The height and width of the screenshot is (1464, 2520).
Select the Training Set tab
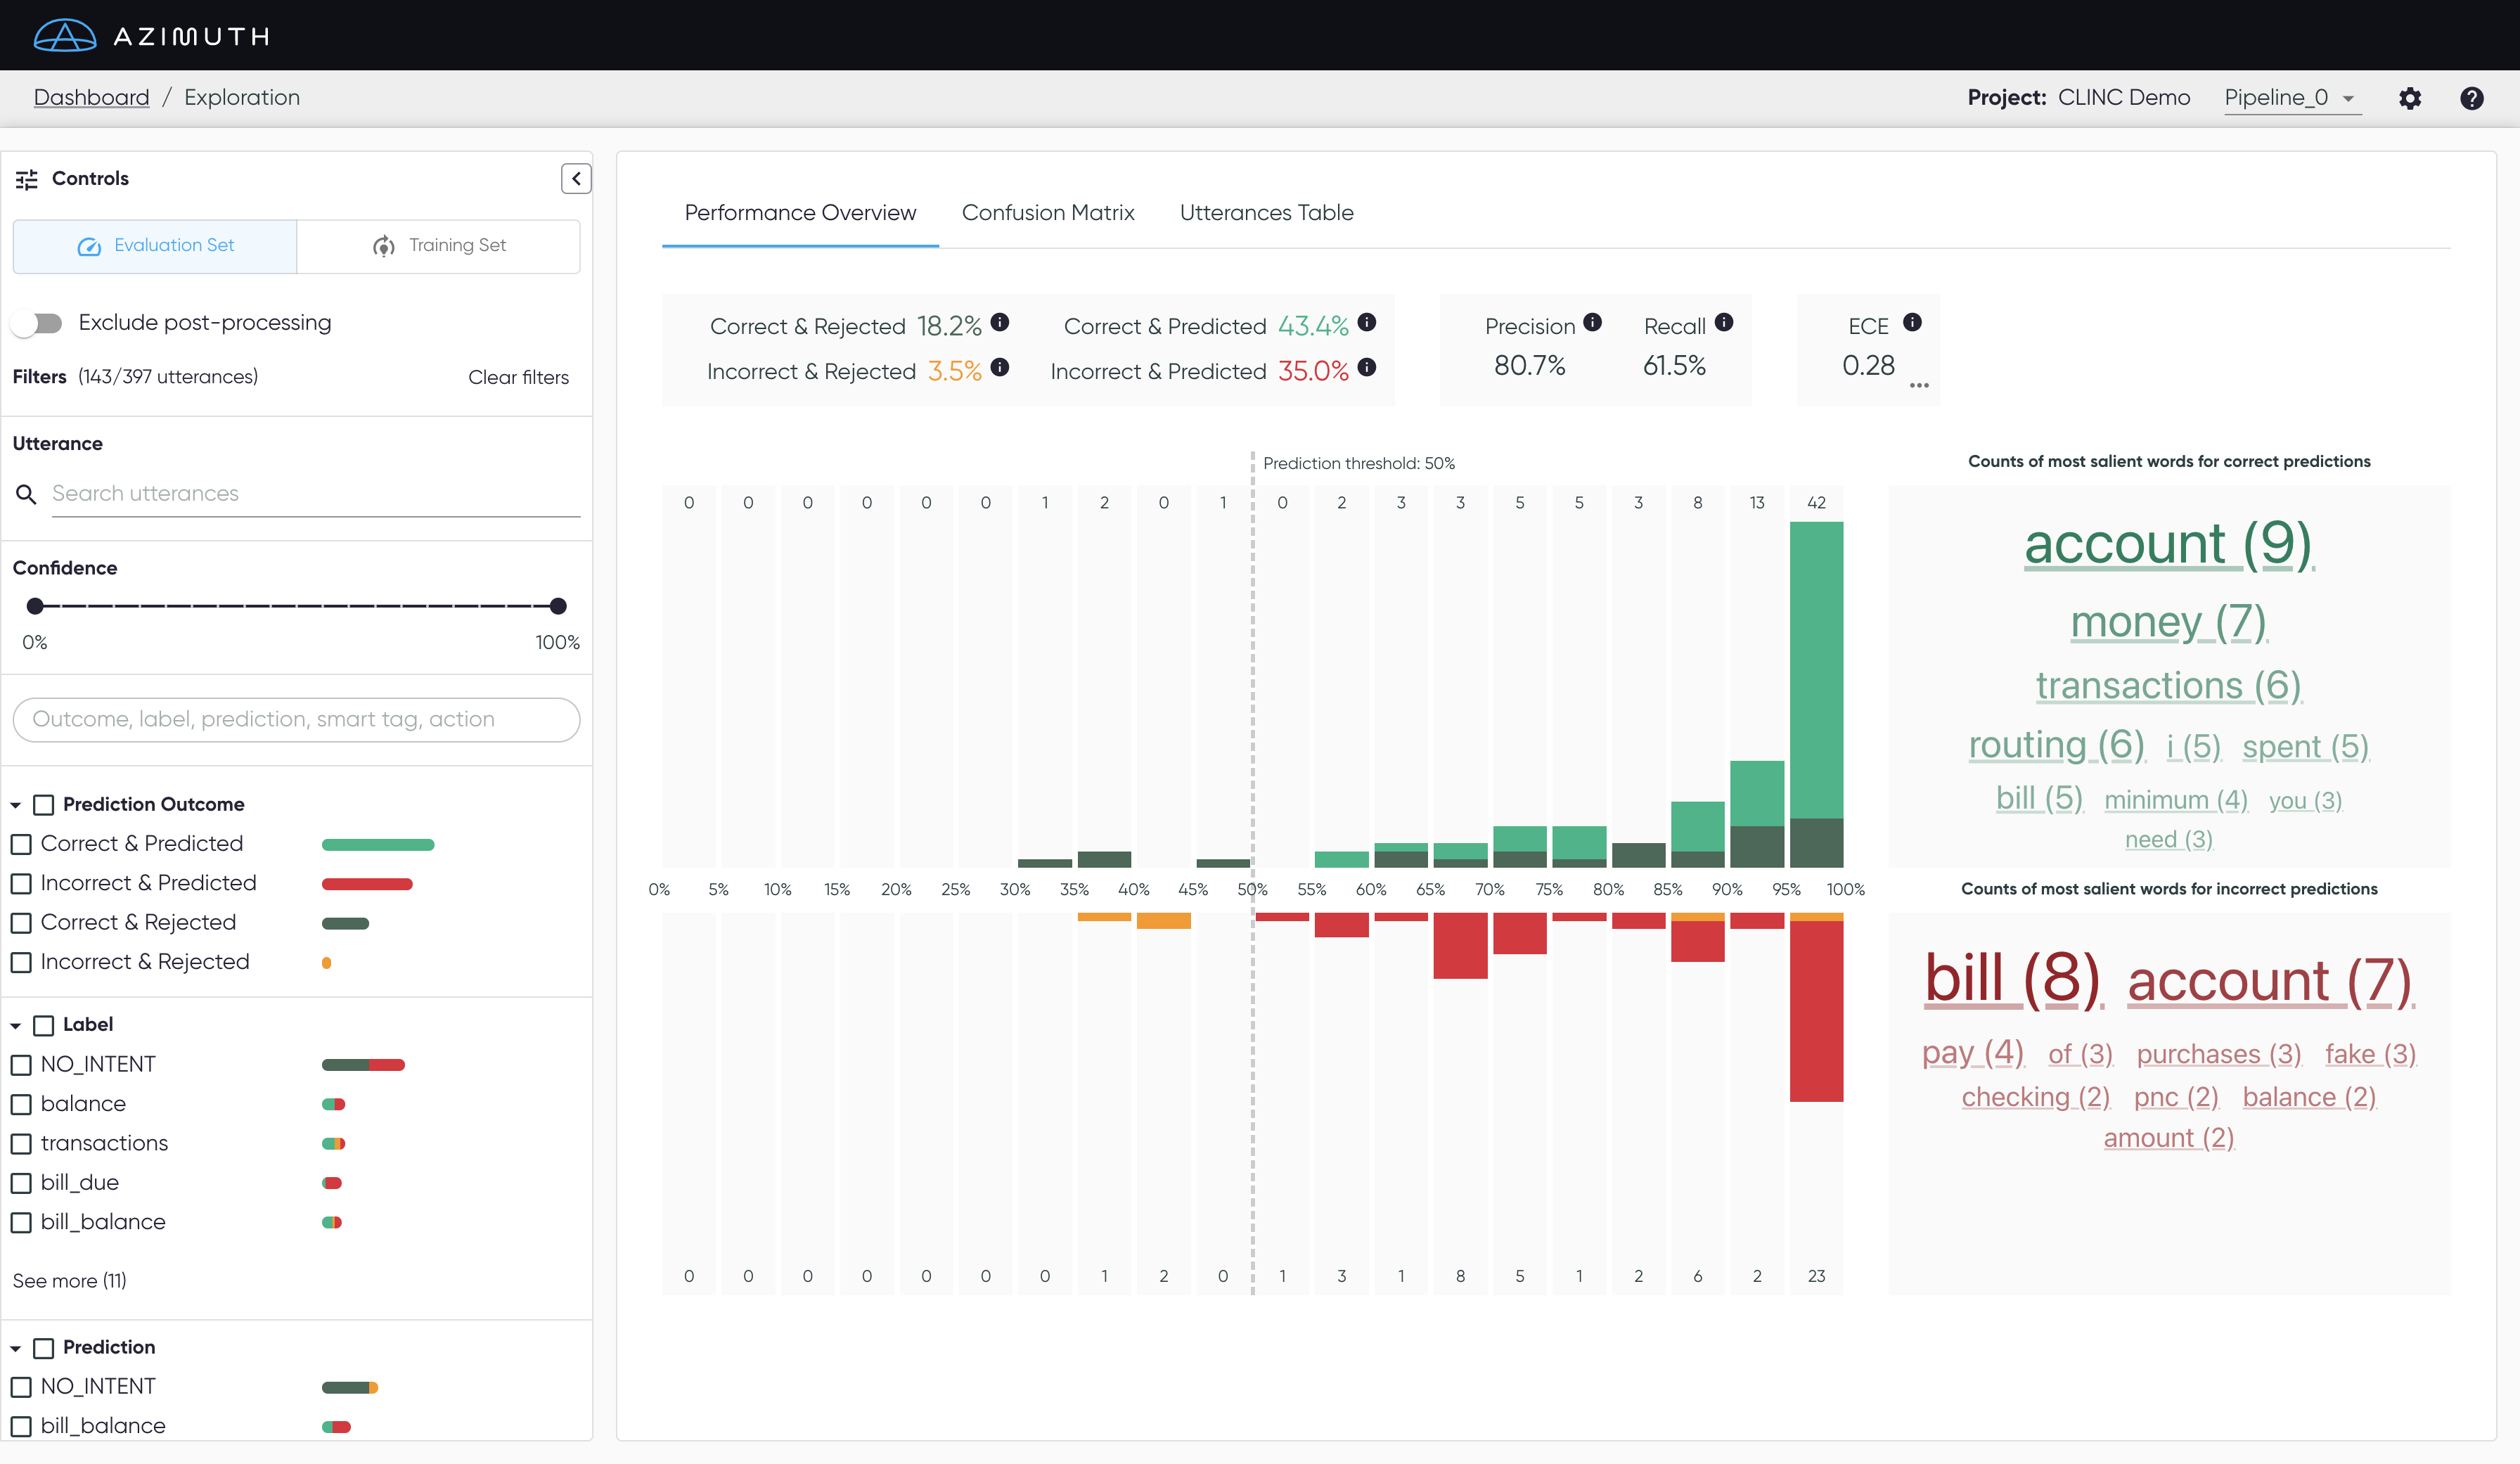[438, 246]
